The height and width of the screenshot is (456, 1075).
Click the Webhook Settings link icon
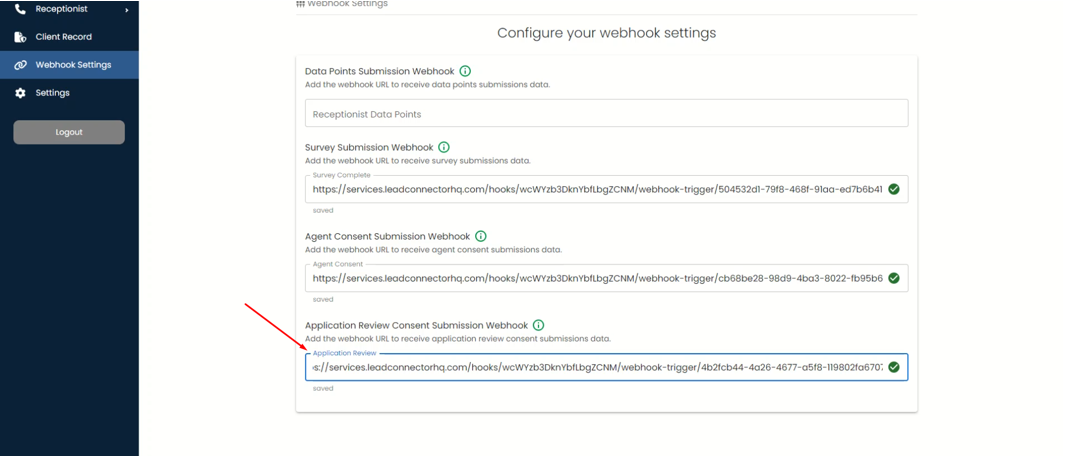[x=21, y=65]
